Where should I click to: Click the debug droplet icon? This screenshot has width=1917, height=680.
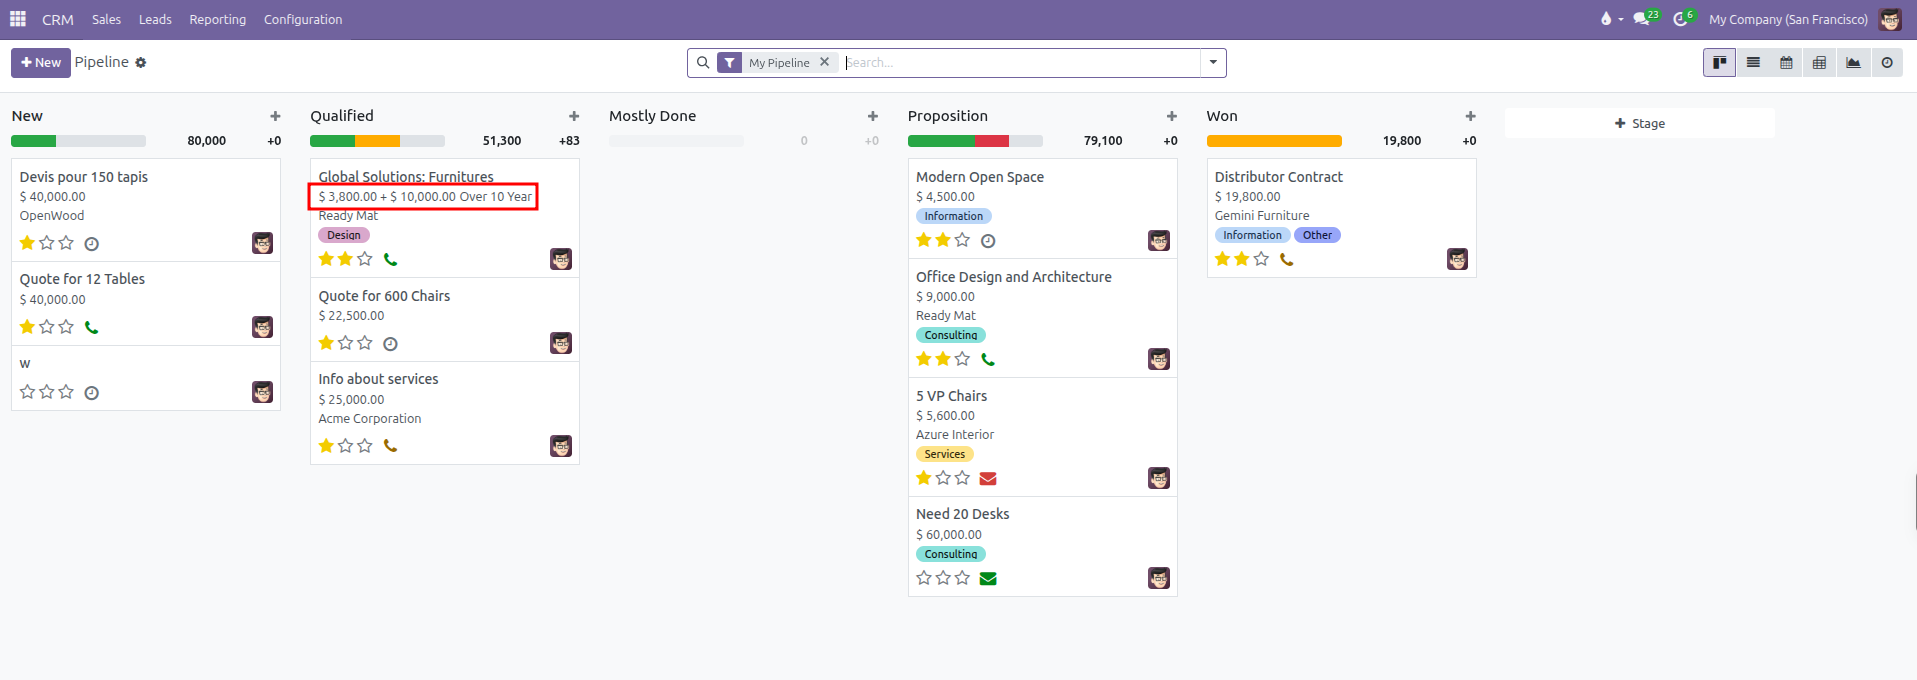(x=1606, y=19)
